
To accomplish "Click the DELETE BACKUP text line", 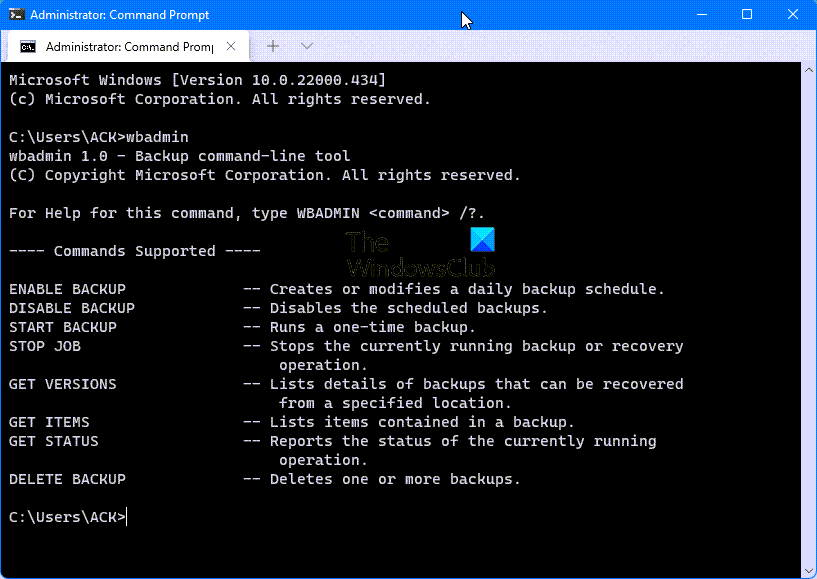I will coord(66,478).
